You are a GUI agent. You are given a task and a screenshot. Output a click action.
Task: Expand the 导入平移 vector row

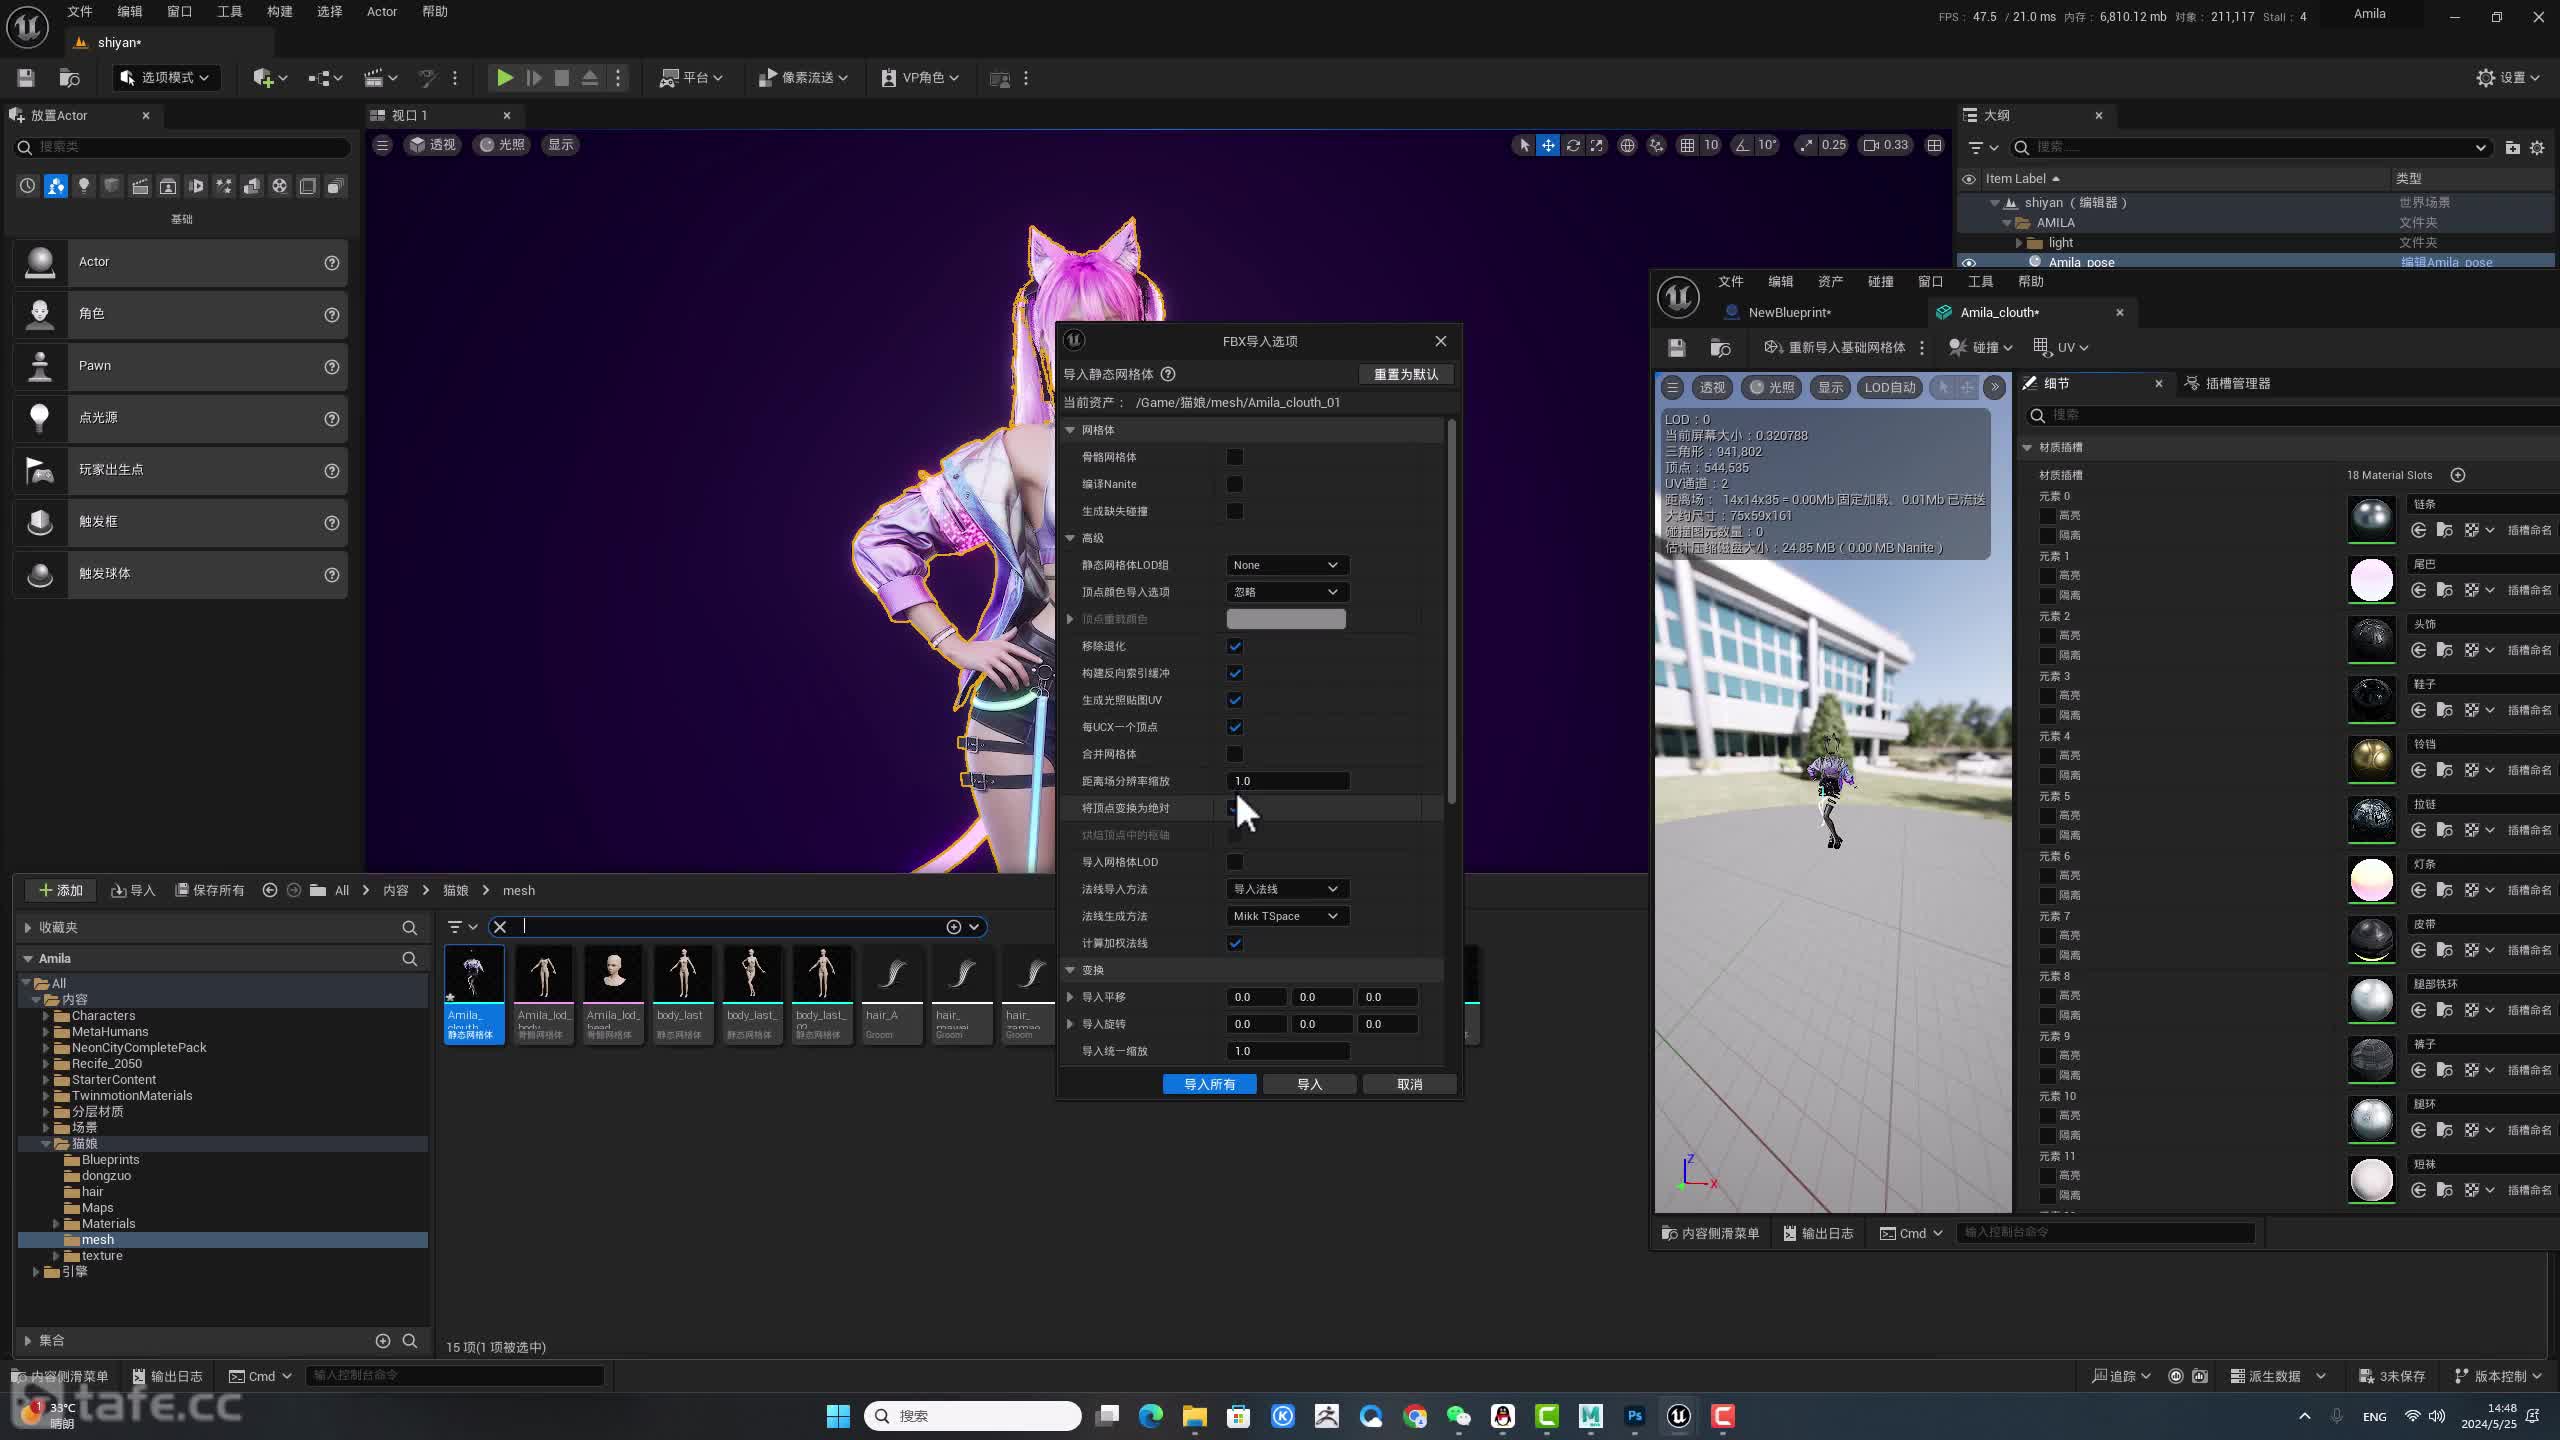[x=1070, y=997]
